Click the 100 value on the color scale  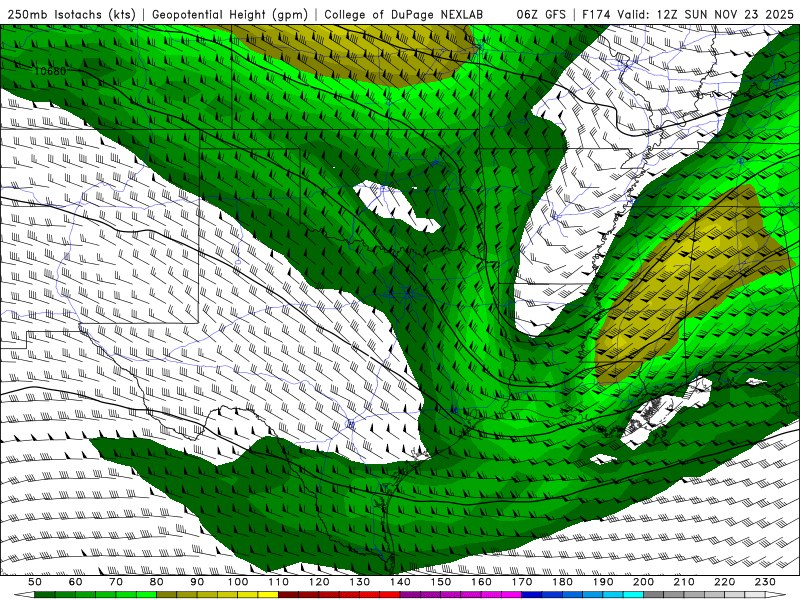238,582
